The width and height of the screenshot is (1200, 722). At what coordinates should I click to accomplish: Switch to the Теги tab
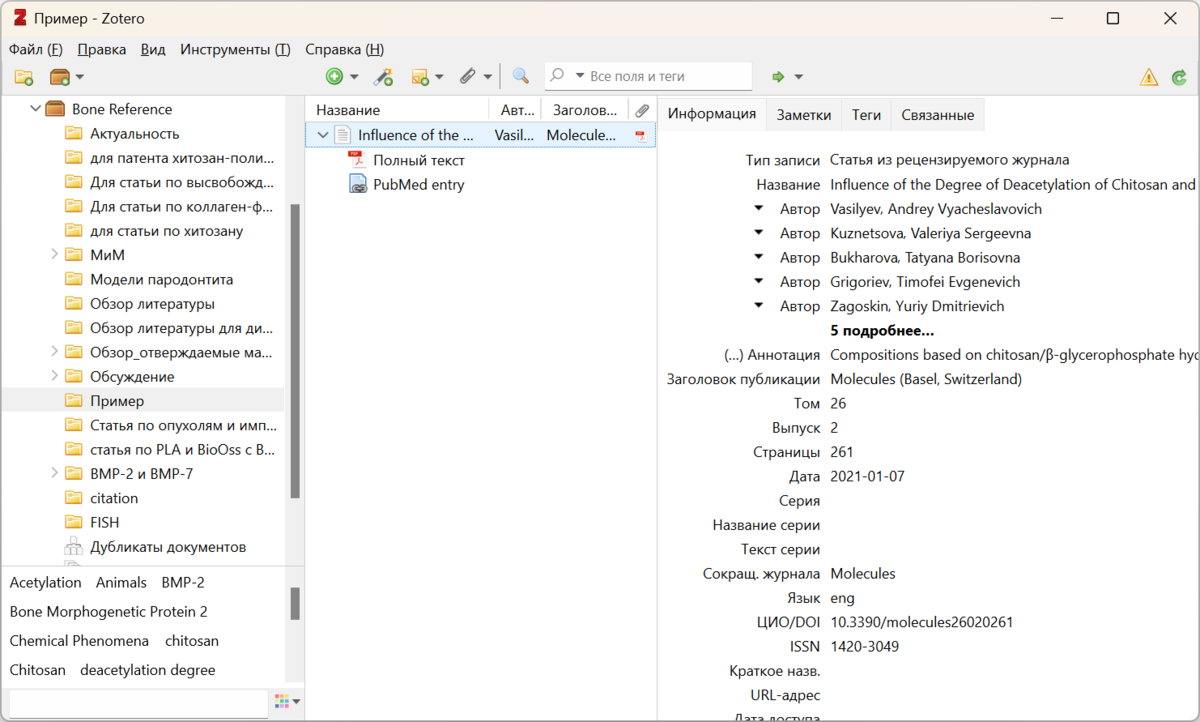[866, 114]
